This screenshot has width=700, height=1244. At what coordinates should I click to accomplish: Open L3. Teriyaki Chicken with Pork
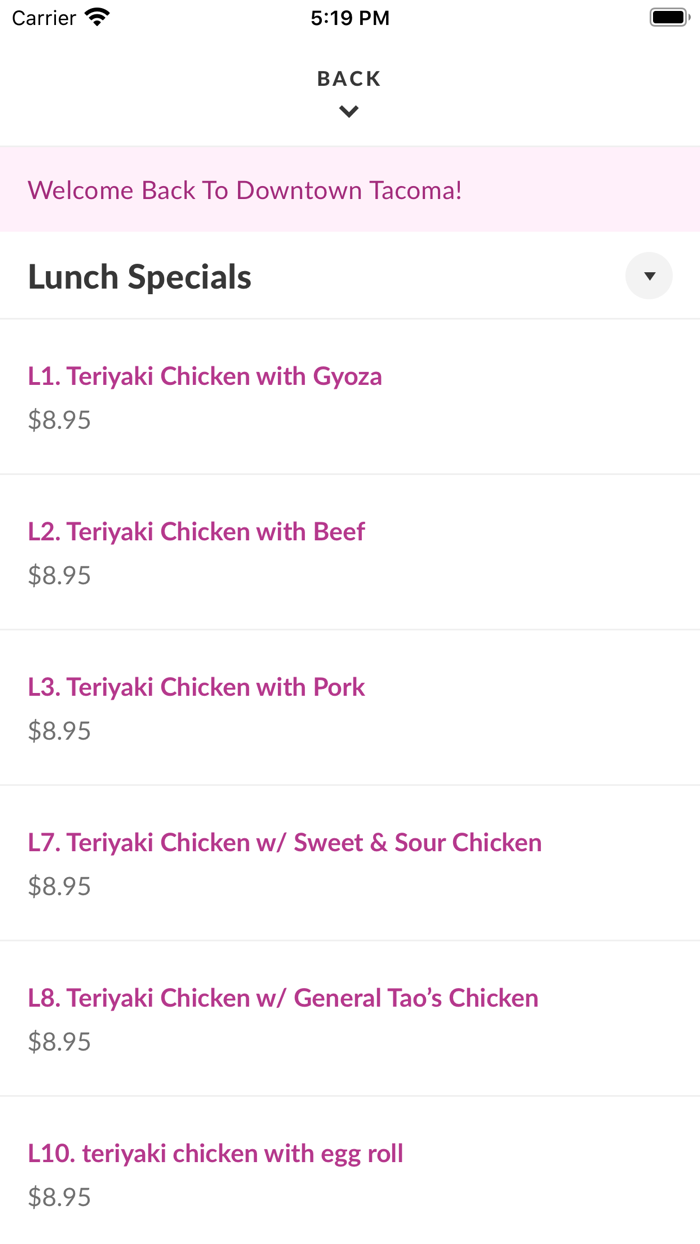[x=196, y=687]
